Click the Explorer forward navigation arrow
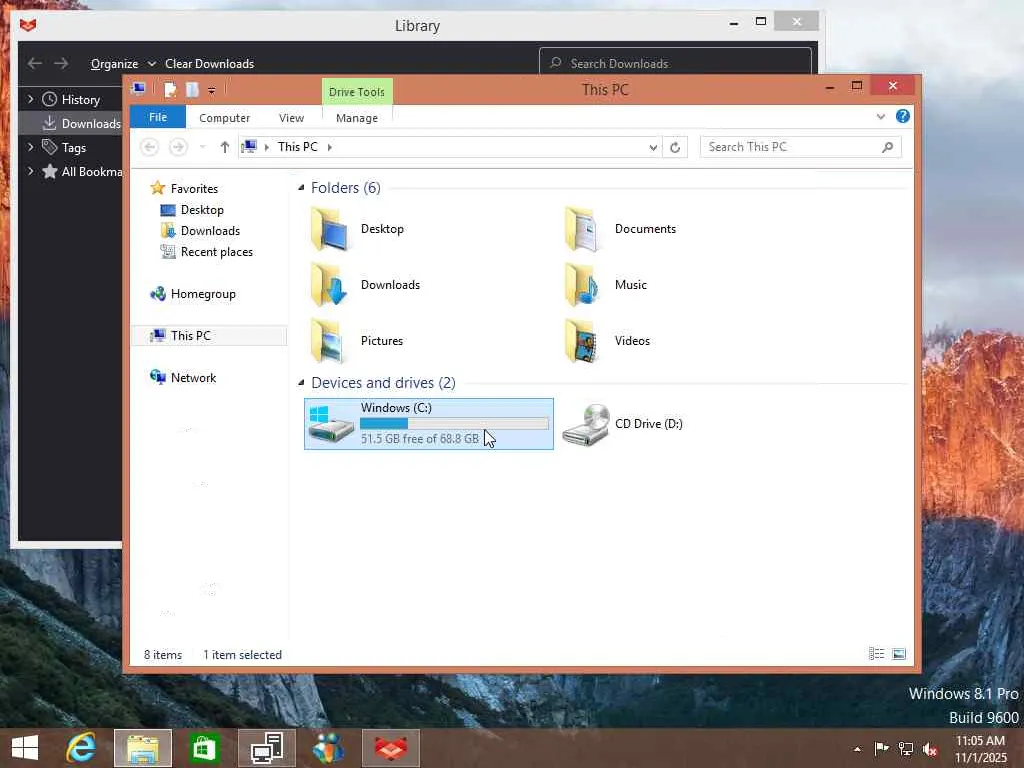The height and width of the screenshot is (768, 1024). (x=178, y=147)
